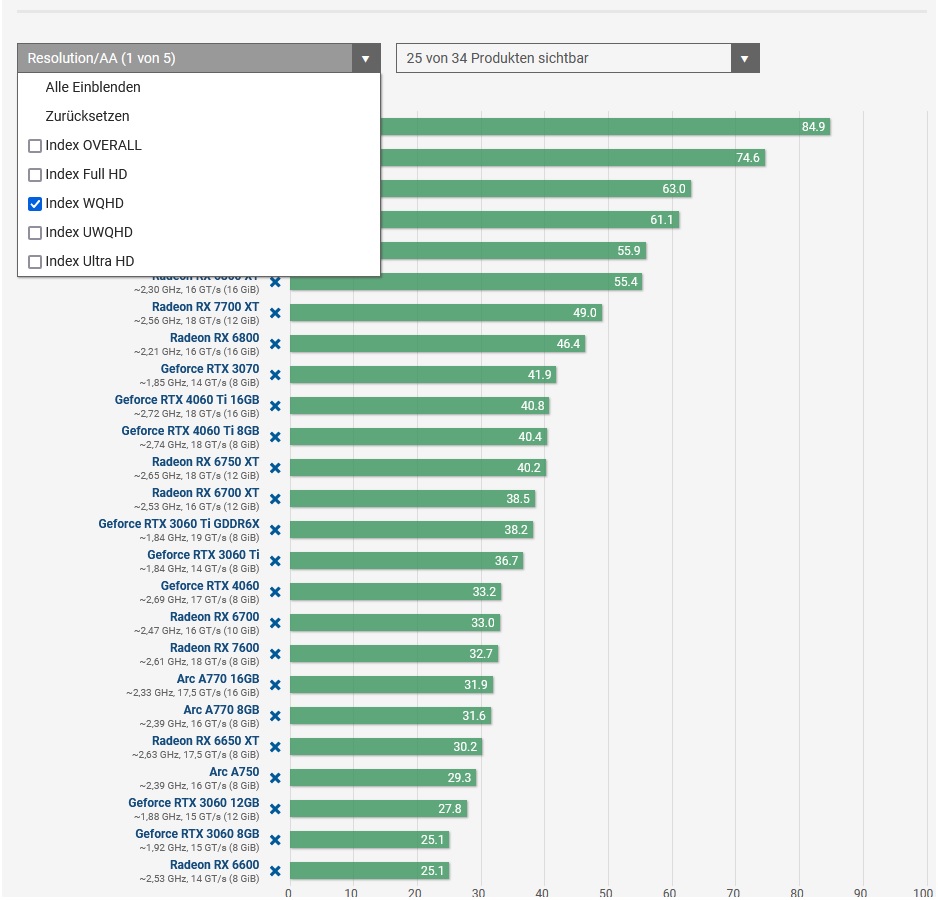The image size is (938, 900).
Task: Remove Radeon RX 6600 with its X icon
Action: pos(275,871)
